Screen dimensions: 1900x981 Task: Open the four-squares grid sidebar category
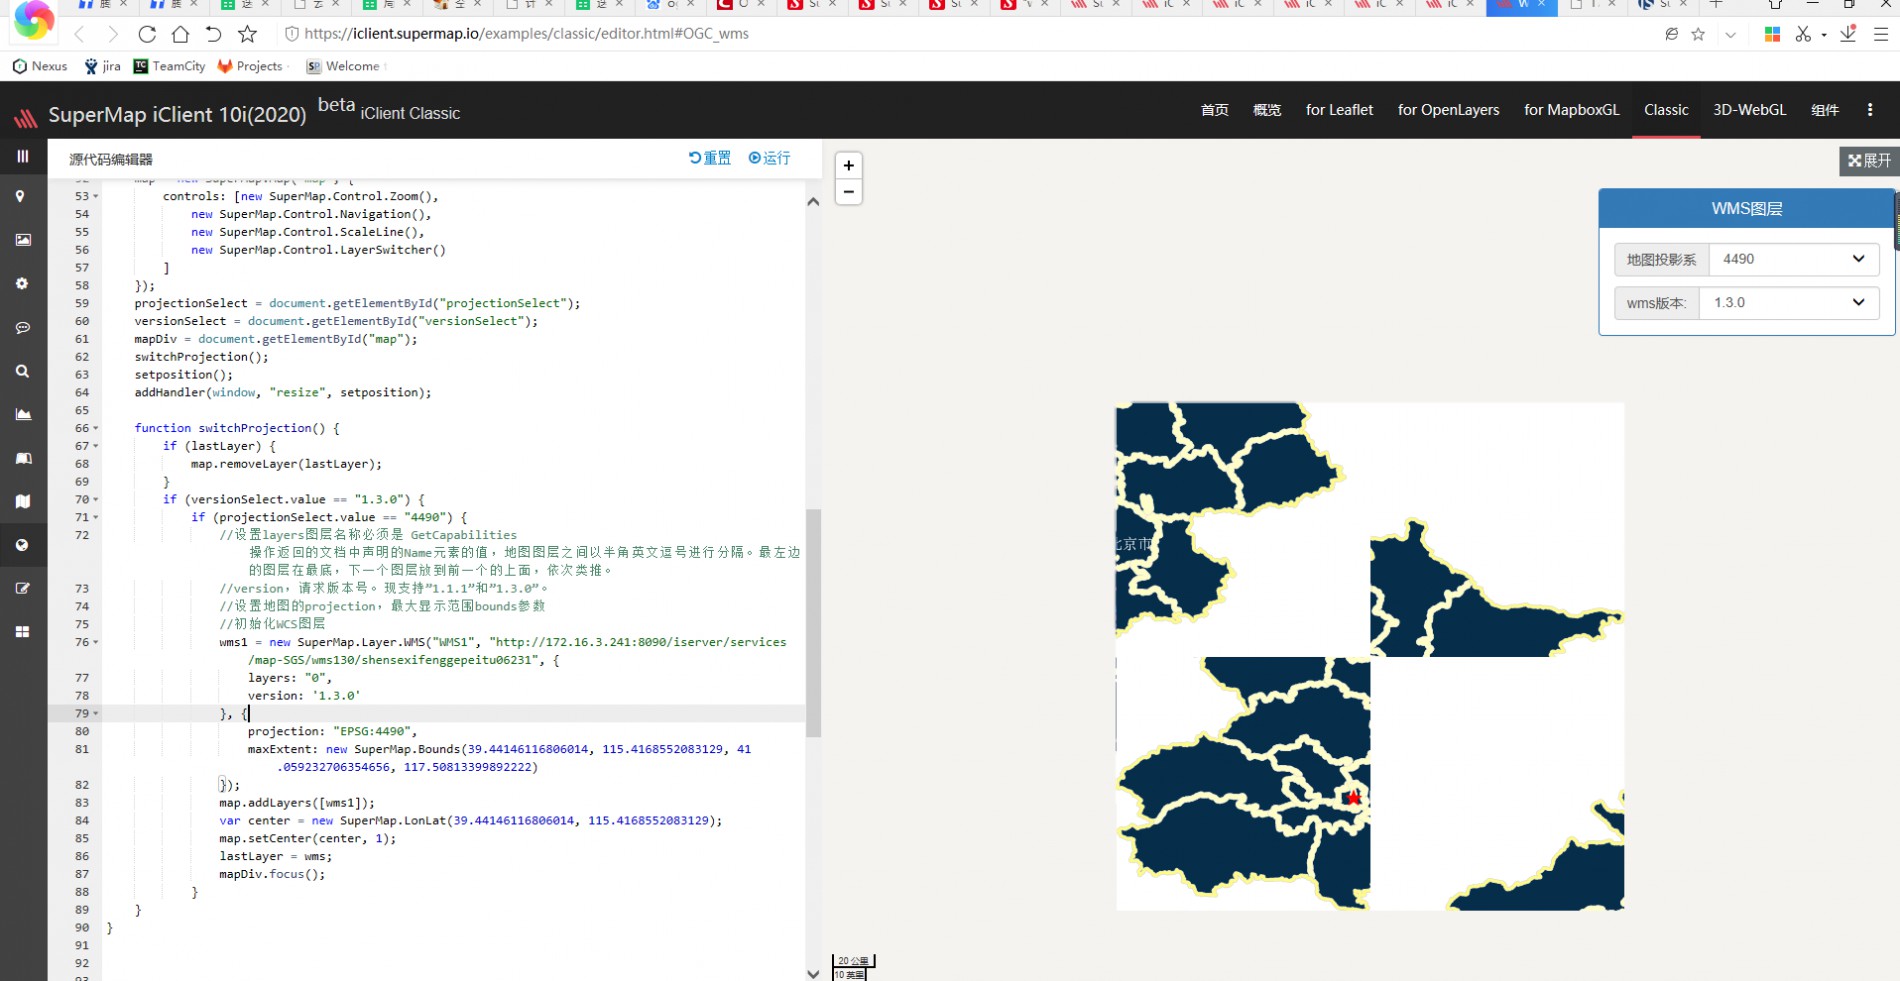[x=22, y=632]
